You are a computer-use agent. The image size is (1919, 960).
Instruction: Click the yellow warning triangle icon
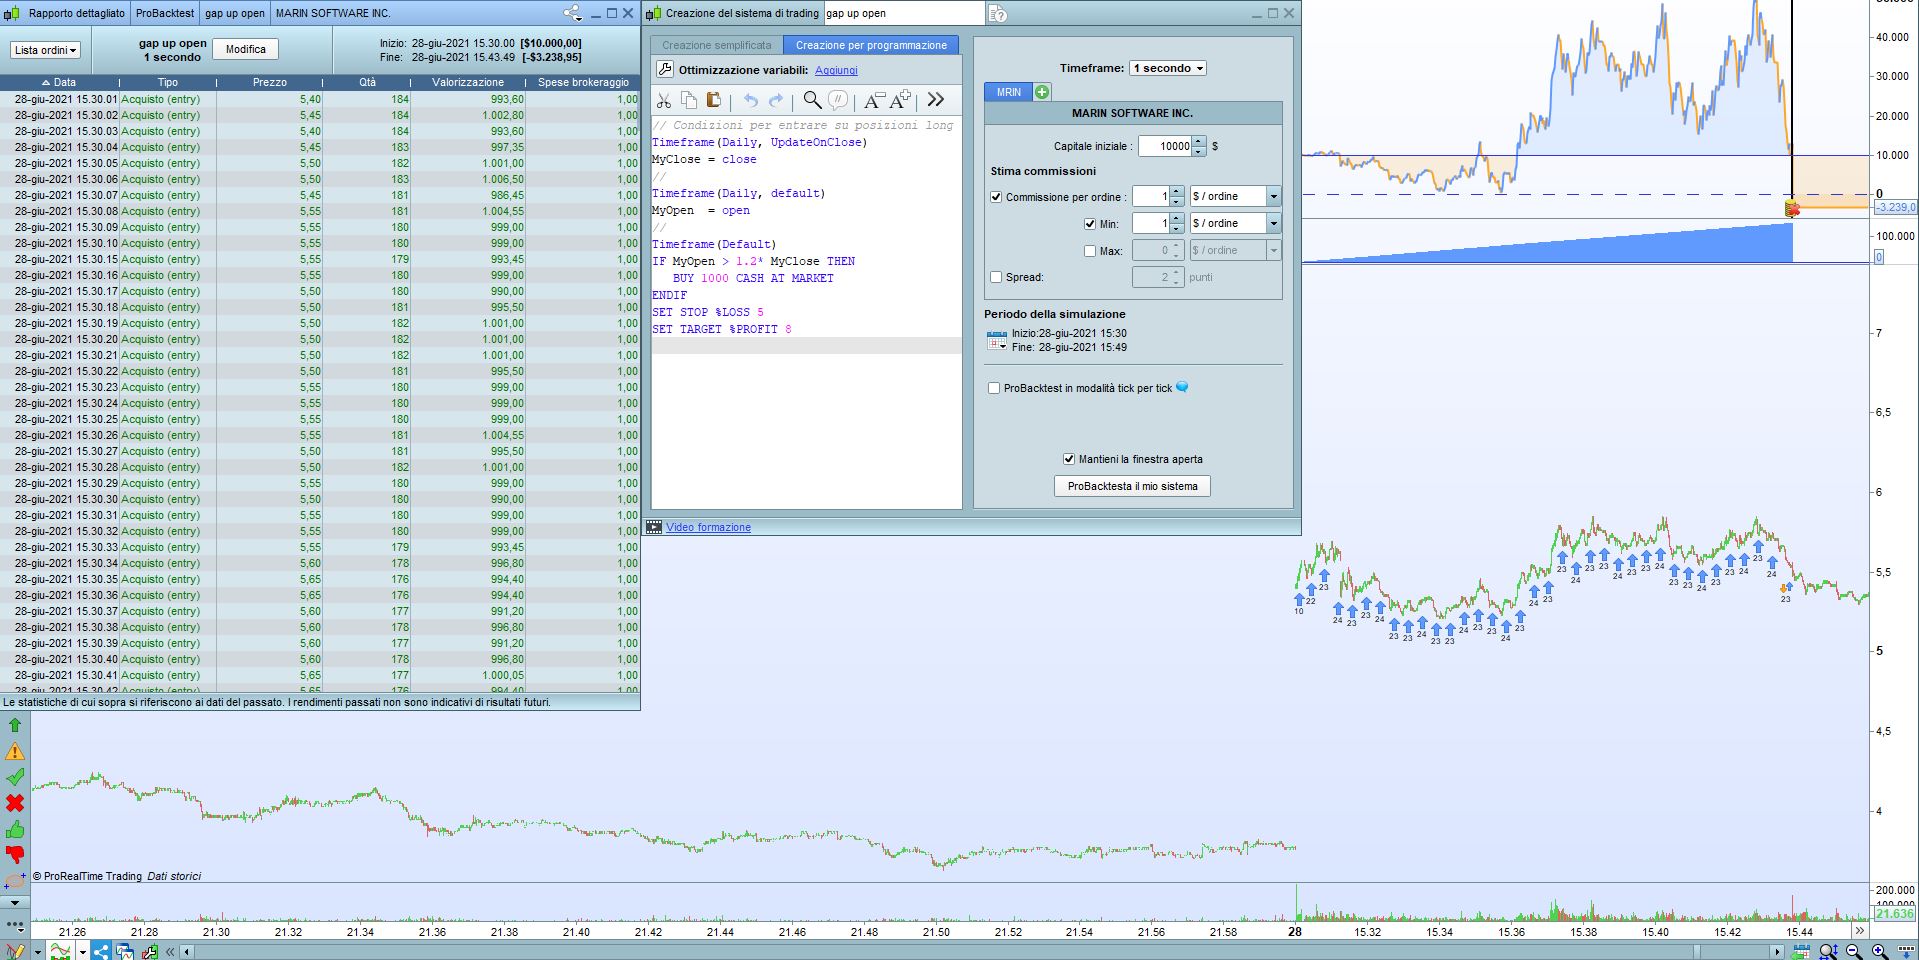pos(15,752)
